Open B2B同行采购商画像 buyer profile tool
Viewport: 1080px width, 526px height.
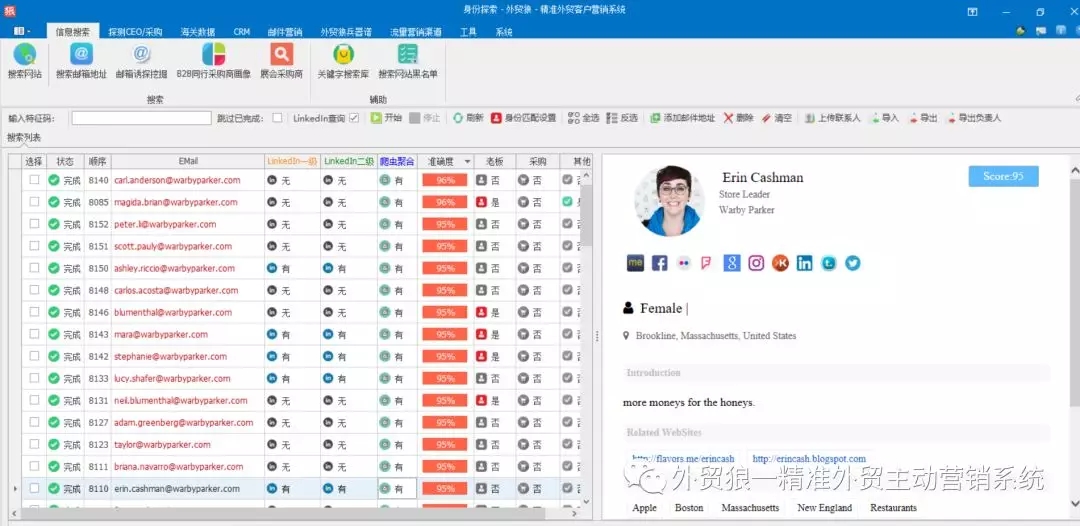pos(214,61)
